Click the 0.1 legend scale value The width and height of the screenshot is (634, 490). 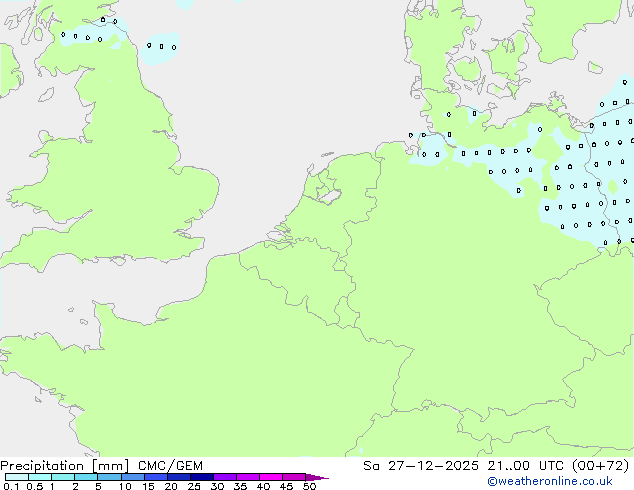10,487
